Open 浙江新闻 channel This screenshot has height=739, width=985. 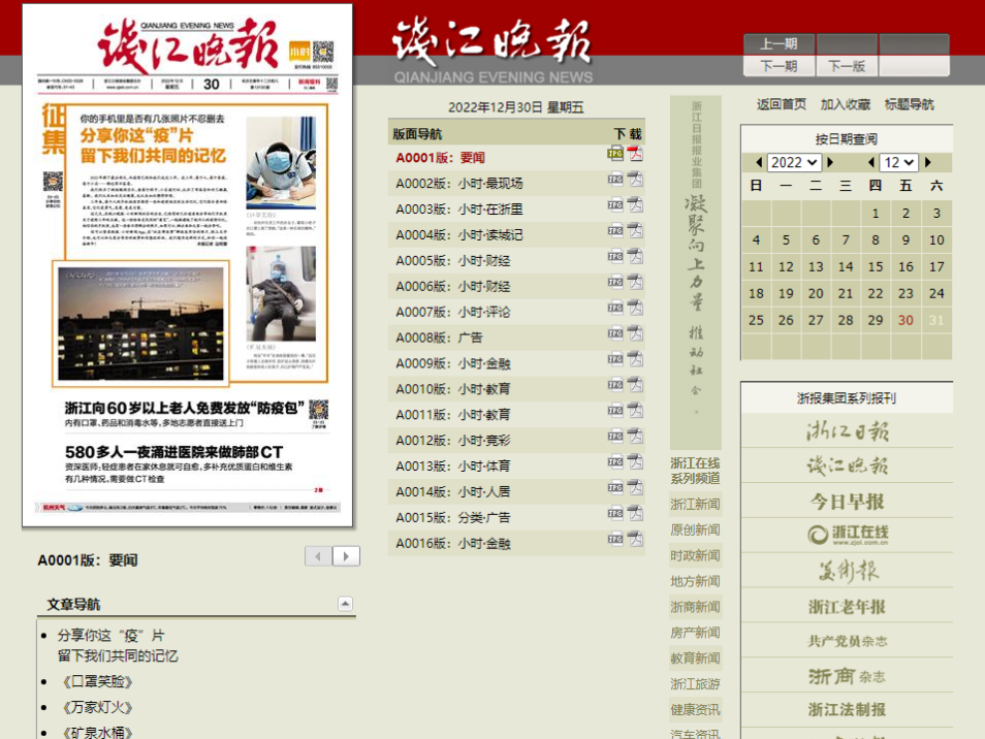point(695,504)
